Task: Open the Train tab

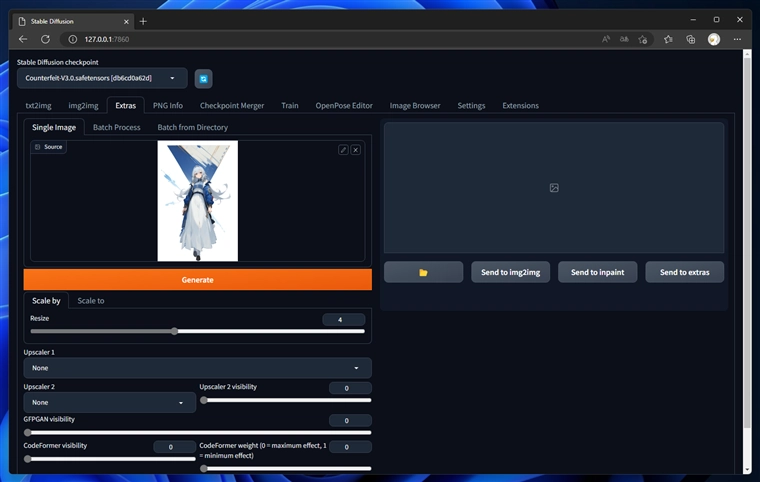Action: pyautogui.click(x=290, y=105)
